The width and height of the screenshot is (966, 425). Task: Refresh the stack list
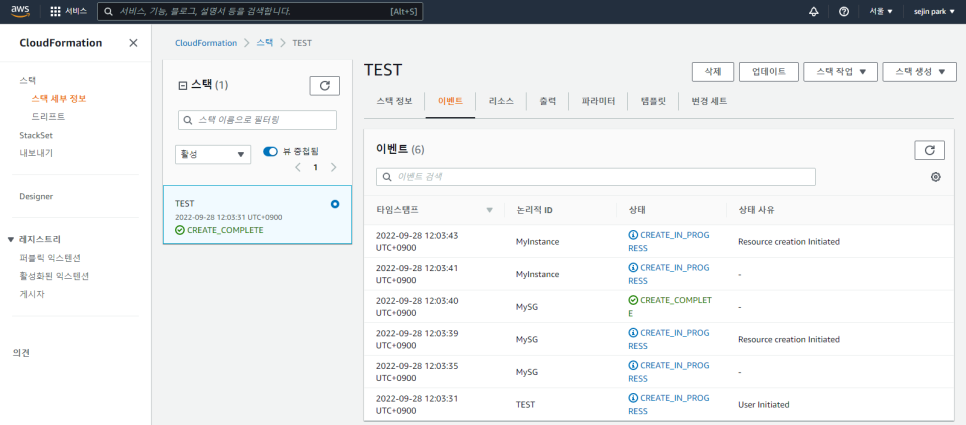point(325,86)
